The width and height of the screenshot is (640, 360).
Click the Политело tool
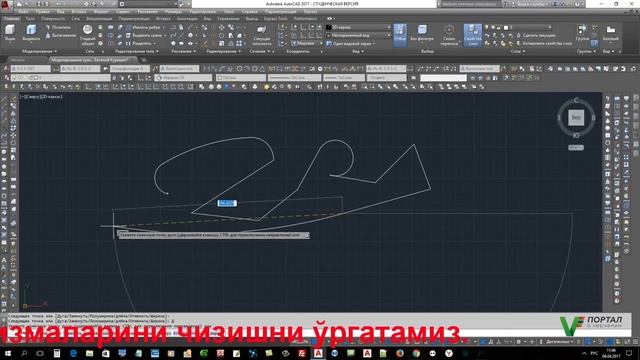click(x=58, y=27)
